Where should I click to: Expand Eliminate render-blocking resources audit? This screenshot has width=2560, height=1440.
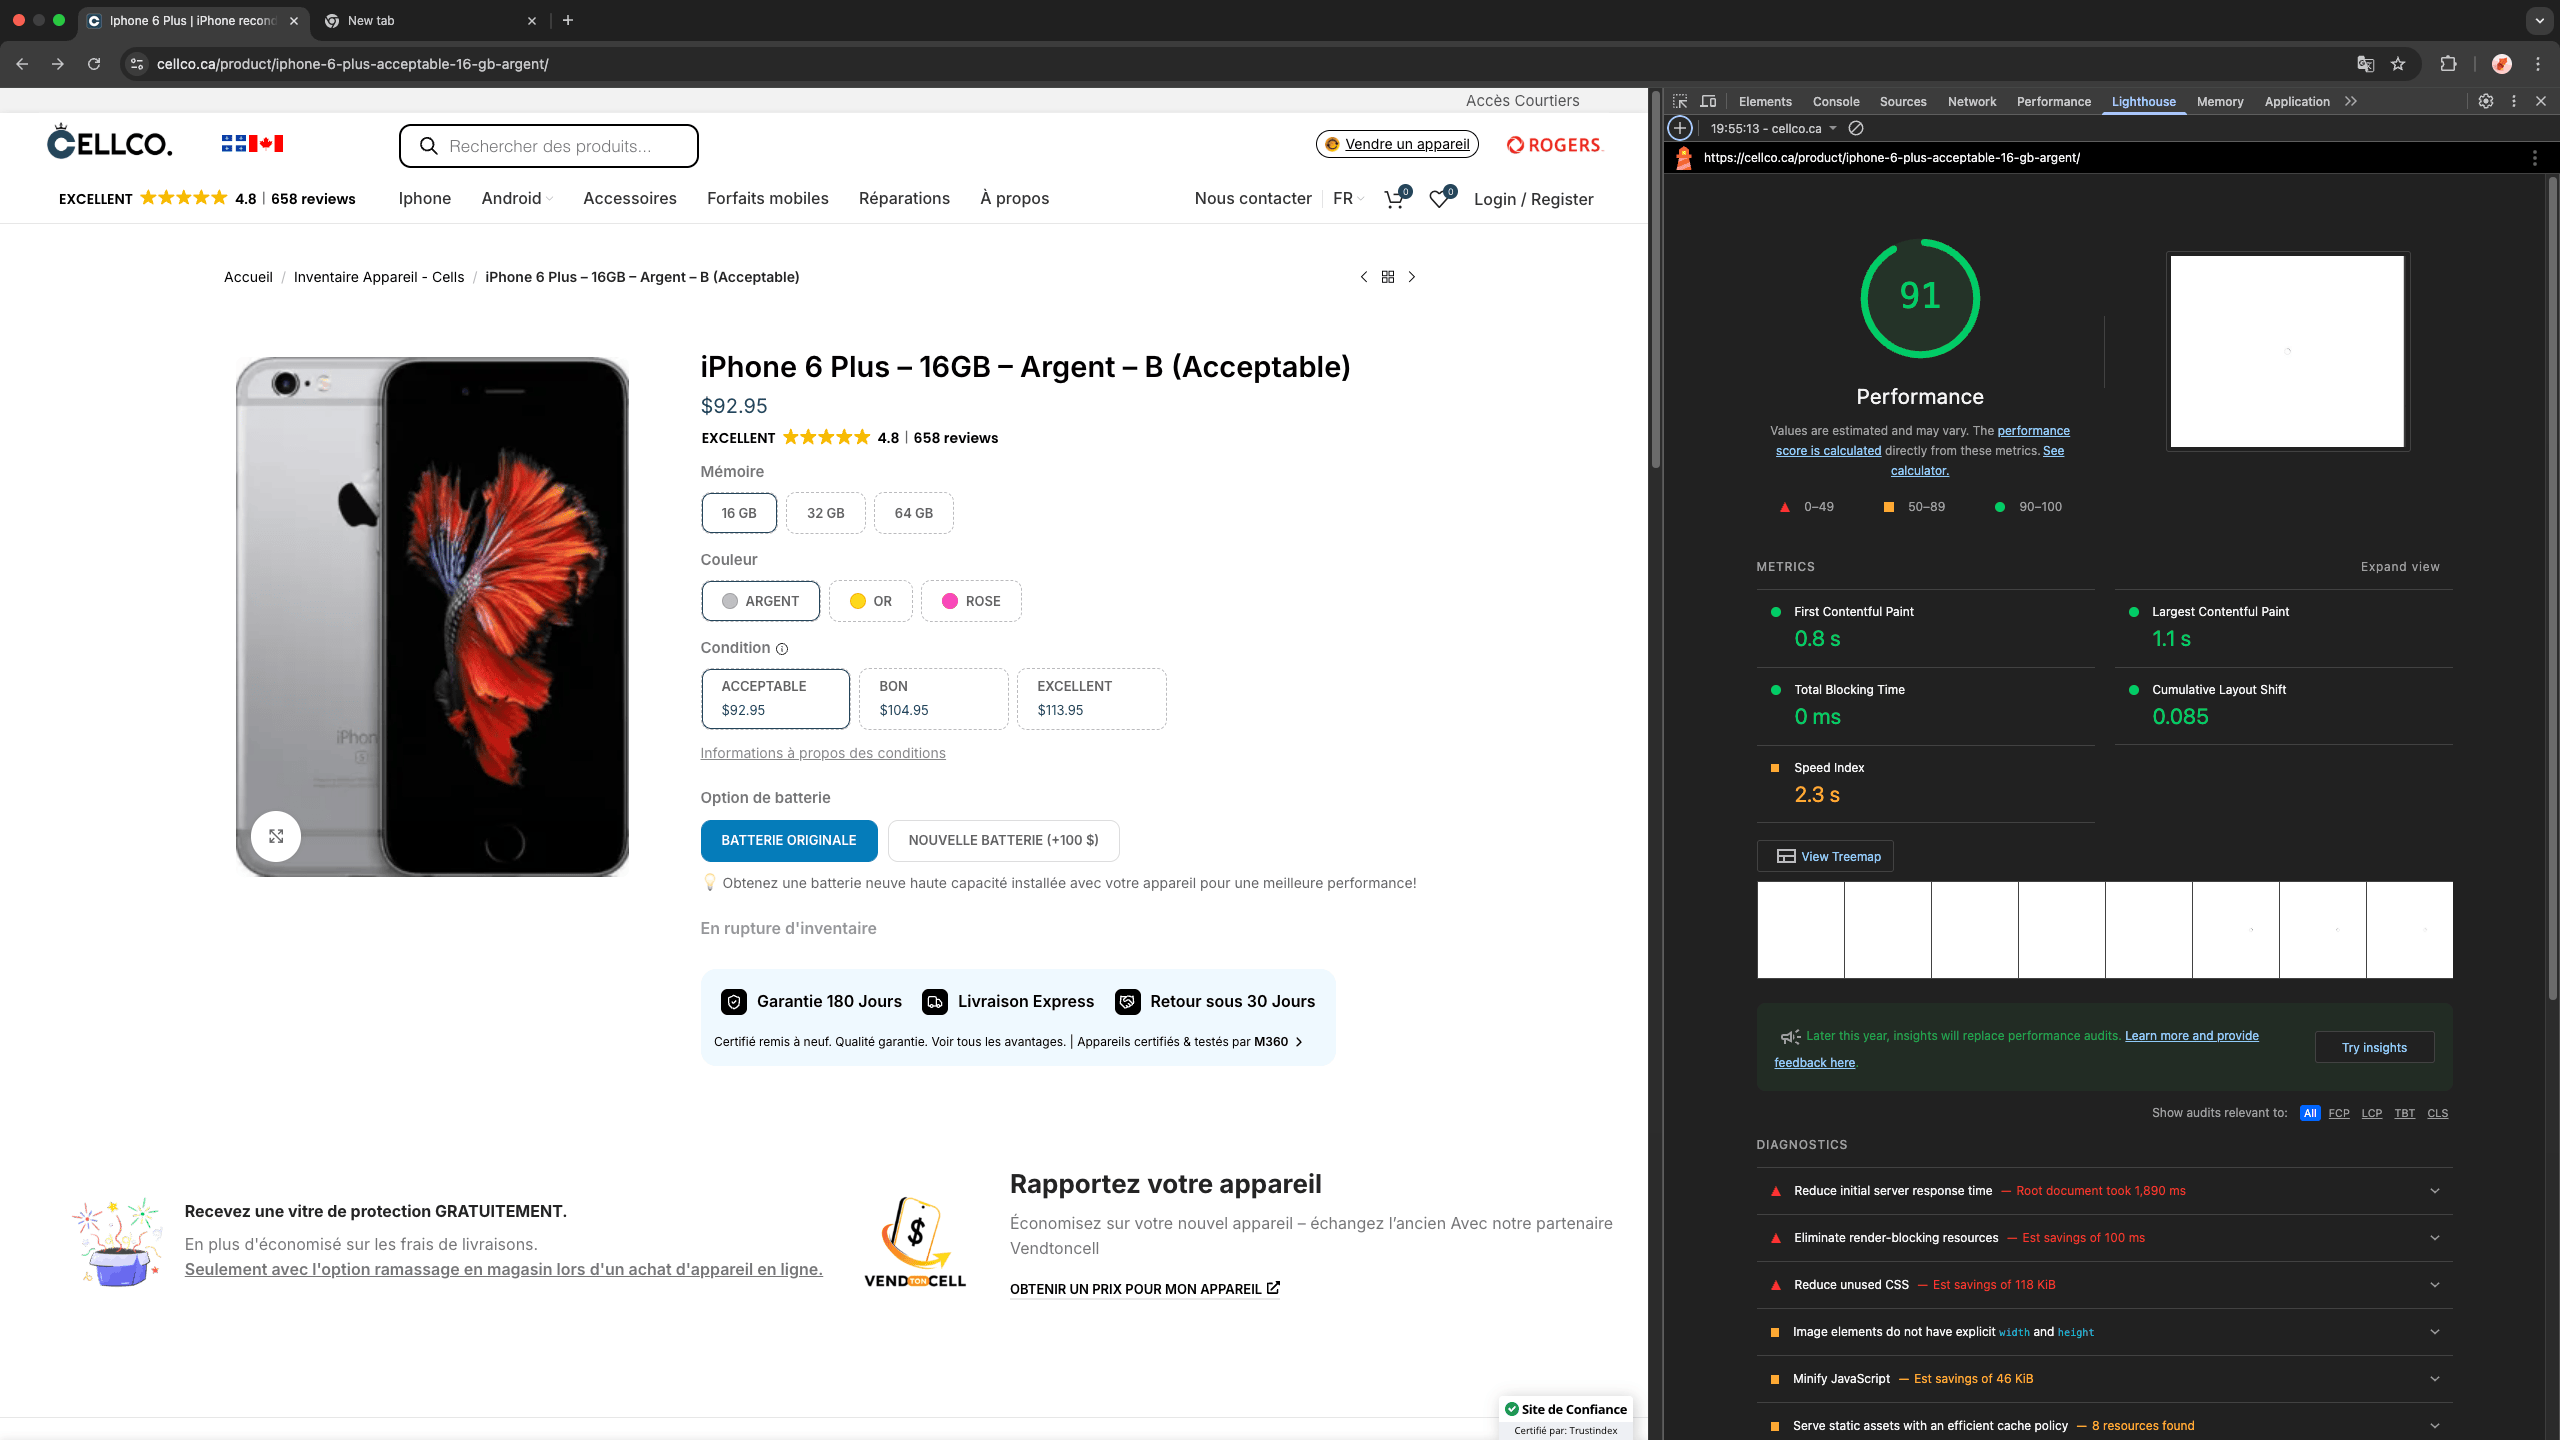(2104, 1238)
